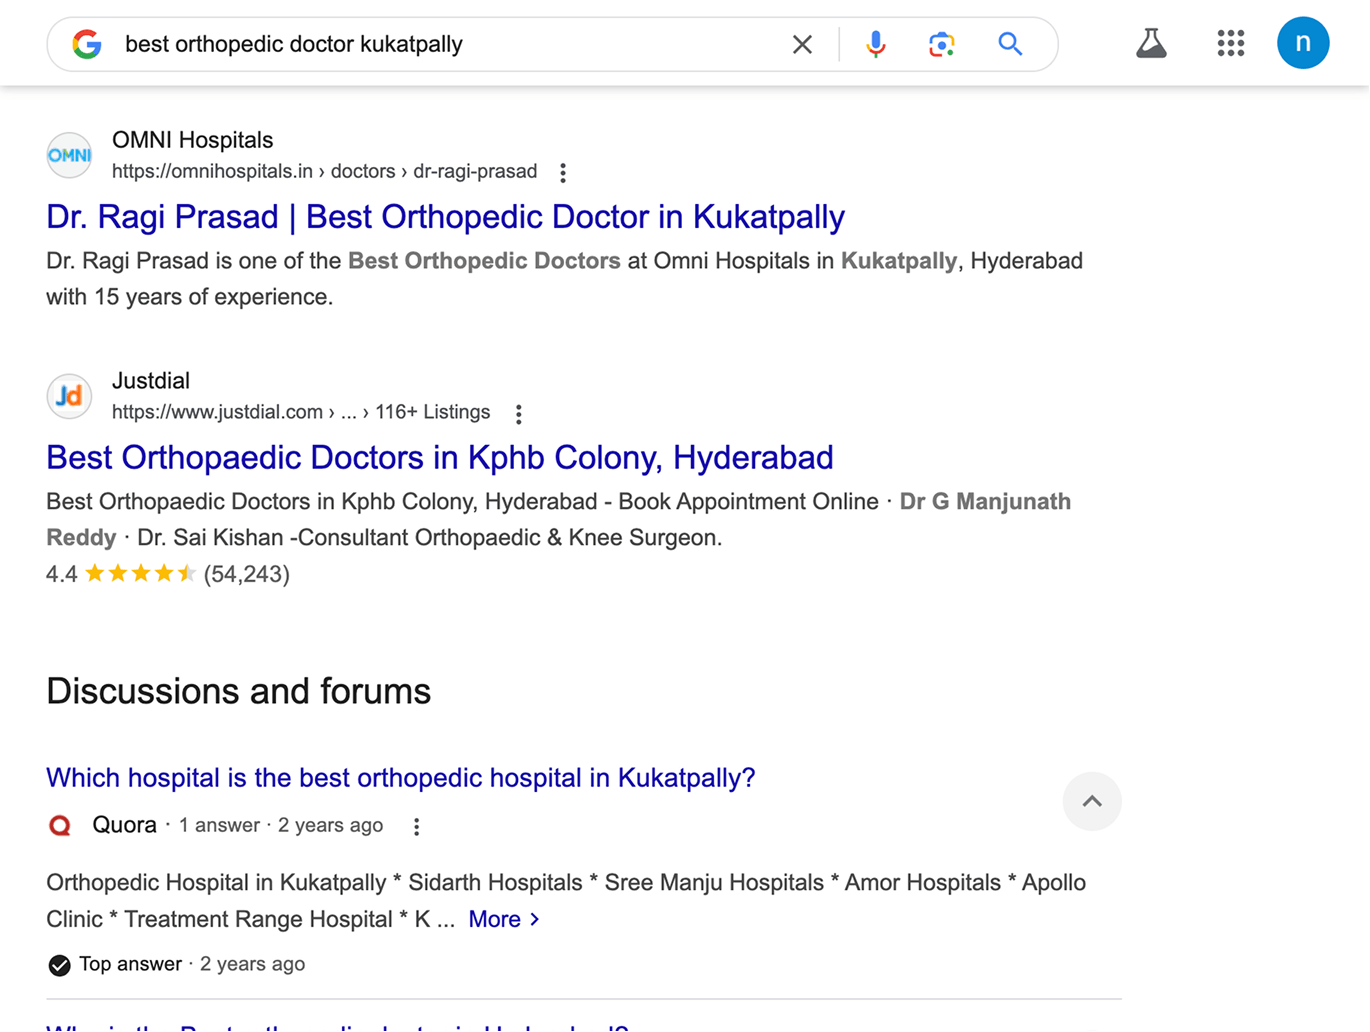This screenshot has height=1032, width=1370.
Task: Focus the search box text field
Action: pos(448,44)
